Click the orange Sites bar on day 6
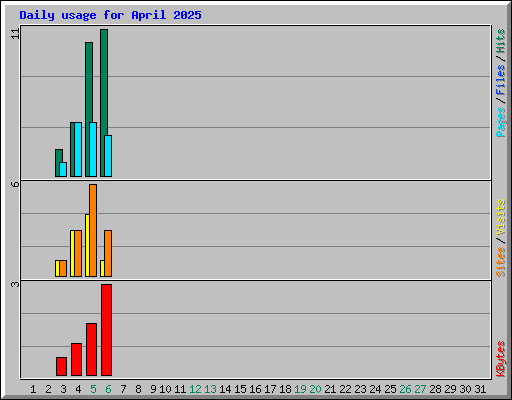The image size is (512, 400). (x=108, y=253)
